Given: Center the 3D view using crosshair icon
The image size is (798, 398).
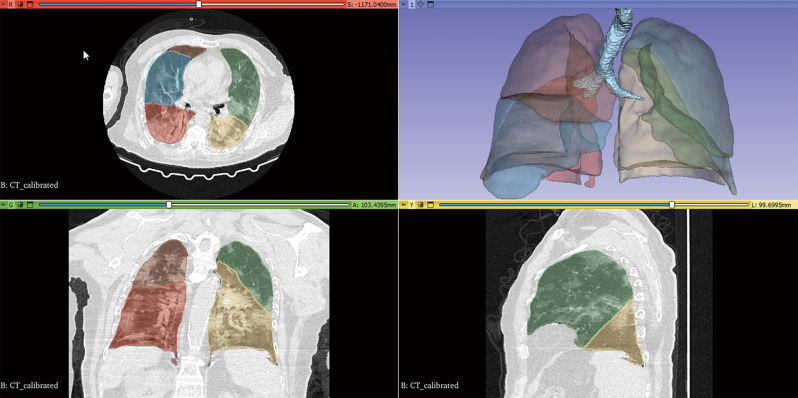Looking at the screenshot, I should 420,4.
